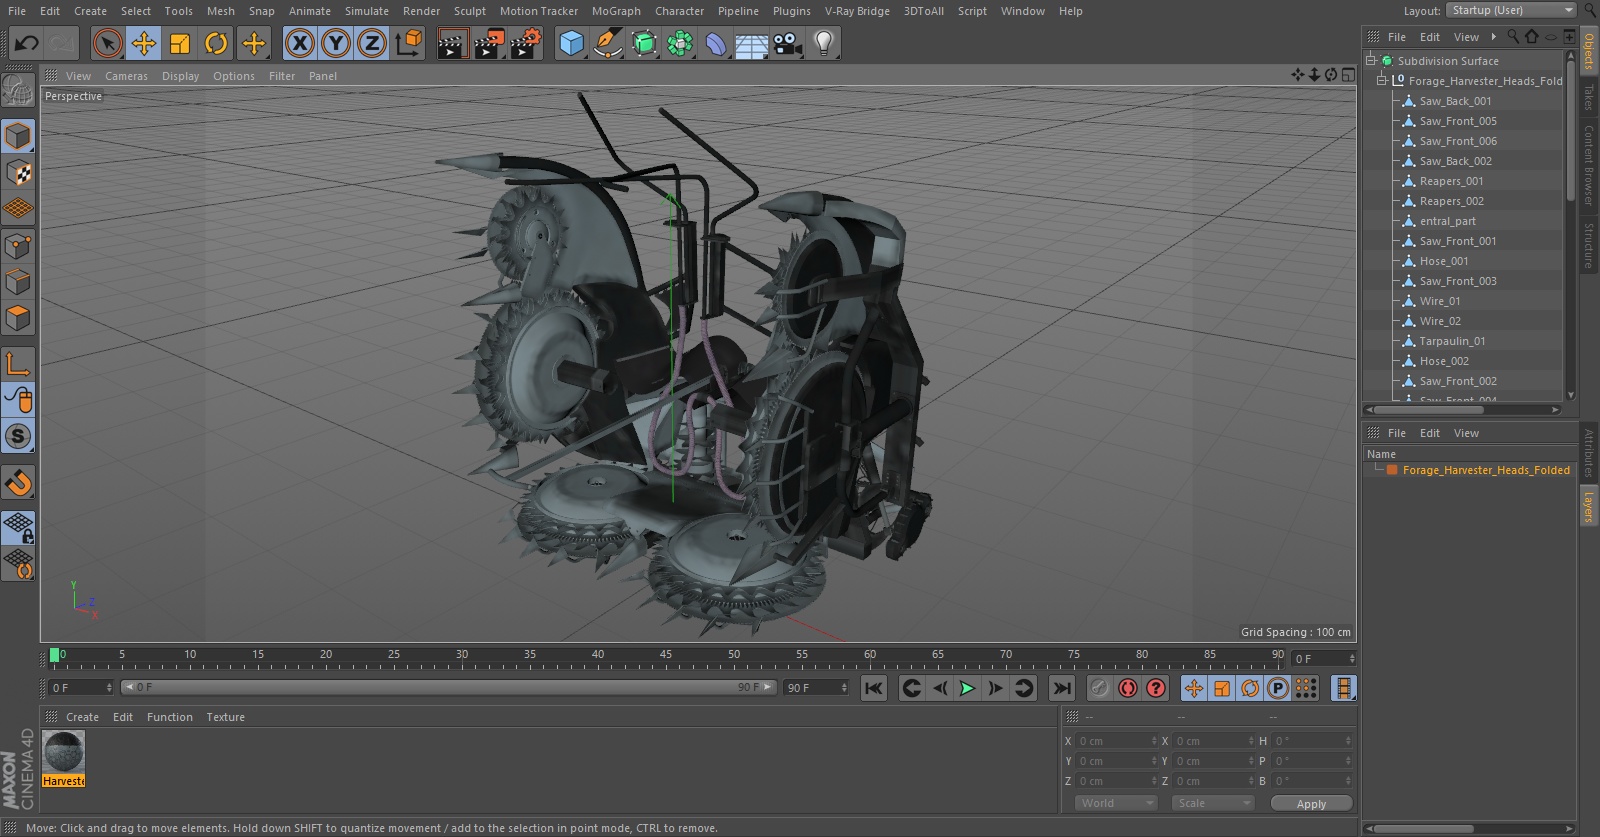Add a Subdivision Surface generator
Viewport: 1600px width, 837px height.
(x=644, y=43)
